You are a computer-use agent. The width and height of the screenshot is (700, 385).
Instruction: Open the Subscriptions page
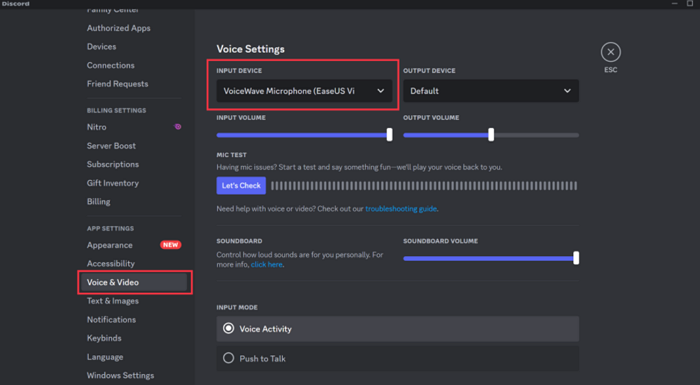(x=112, y=164)
